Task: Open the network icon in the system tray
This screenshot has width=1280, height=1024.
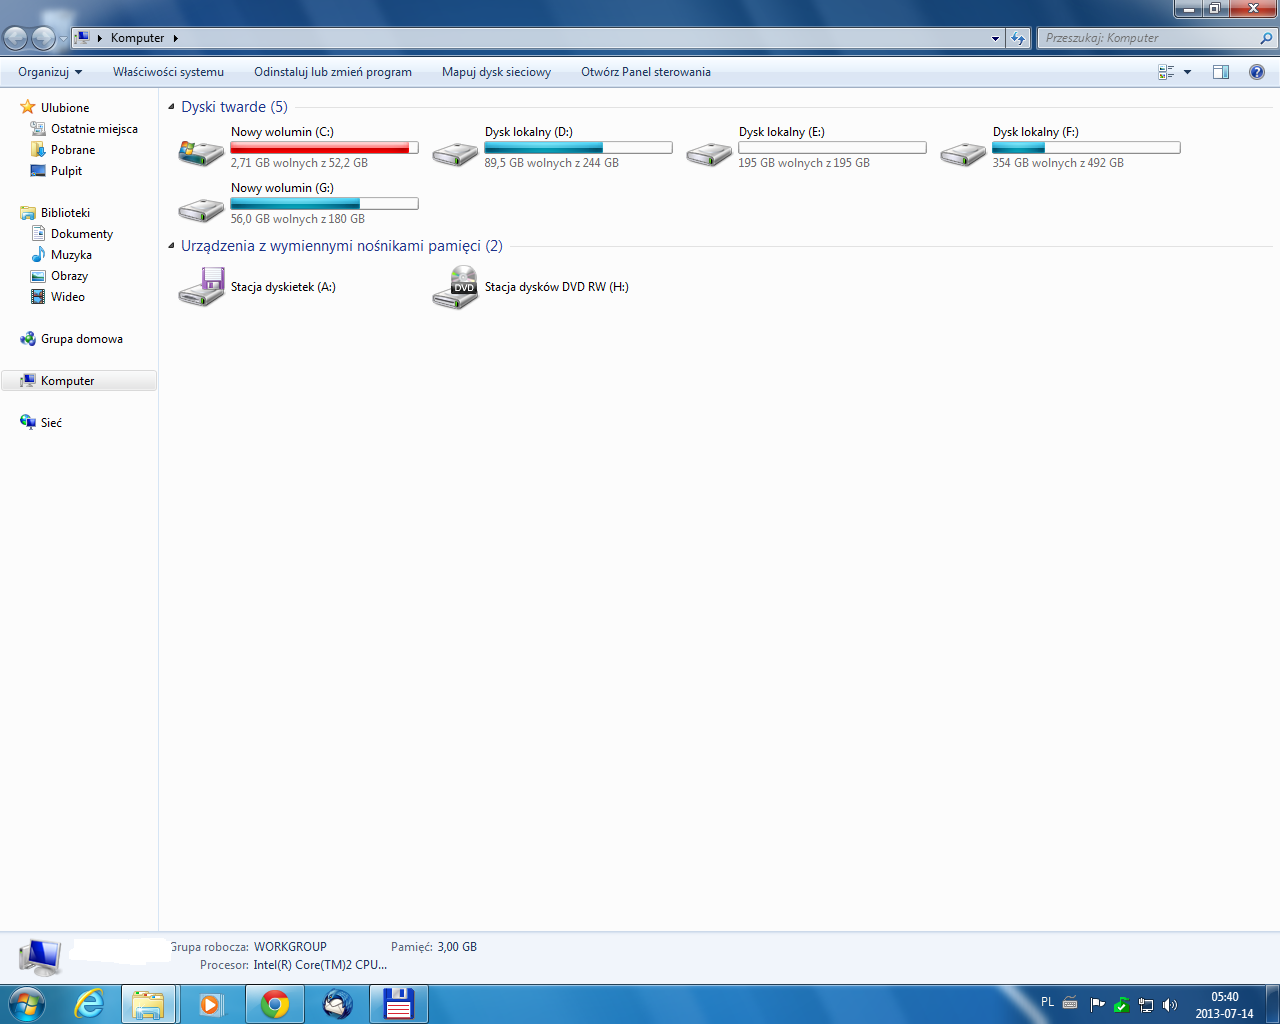Action: [1146, 1003]
